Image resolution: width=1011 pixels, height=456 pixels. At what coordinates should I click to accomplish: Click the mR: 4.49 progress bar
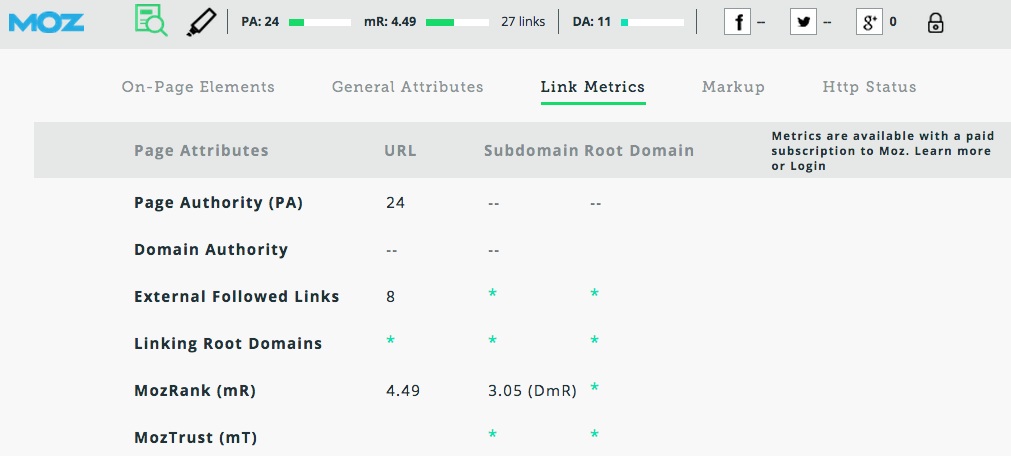coord(457,23)
